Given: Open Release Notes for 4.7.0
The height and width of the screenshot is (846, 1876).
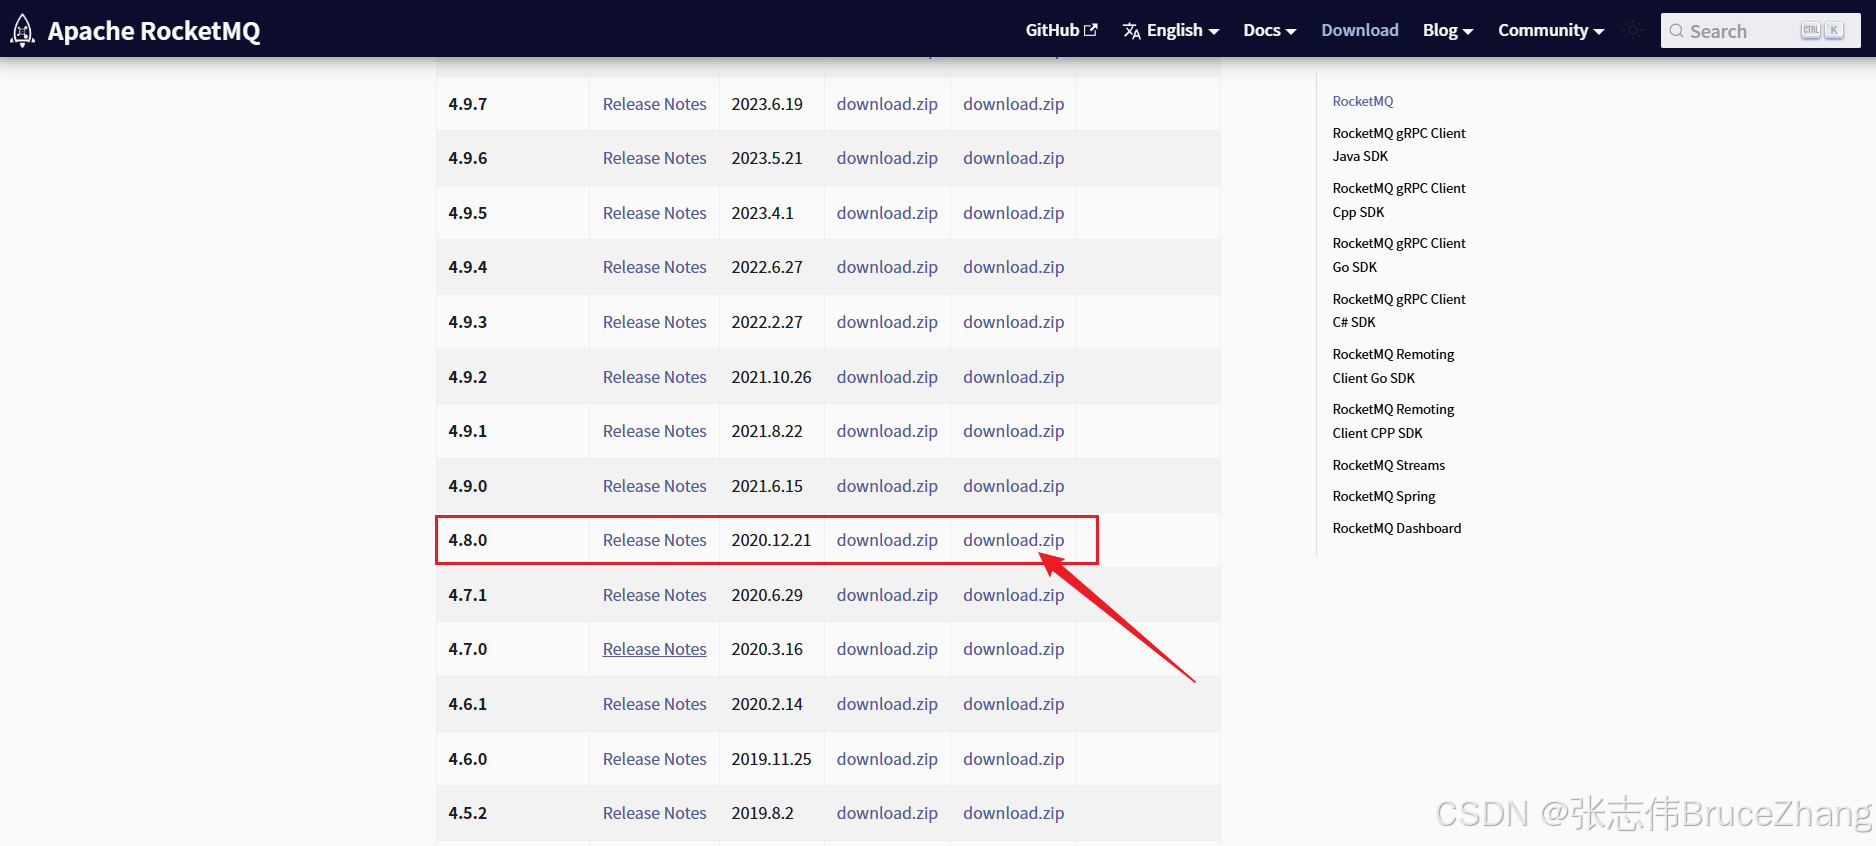Looking at the screenshot, I should point(654,649).
